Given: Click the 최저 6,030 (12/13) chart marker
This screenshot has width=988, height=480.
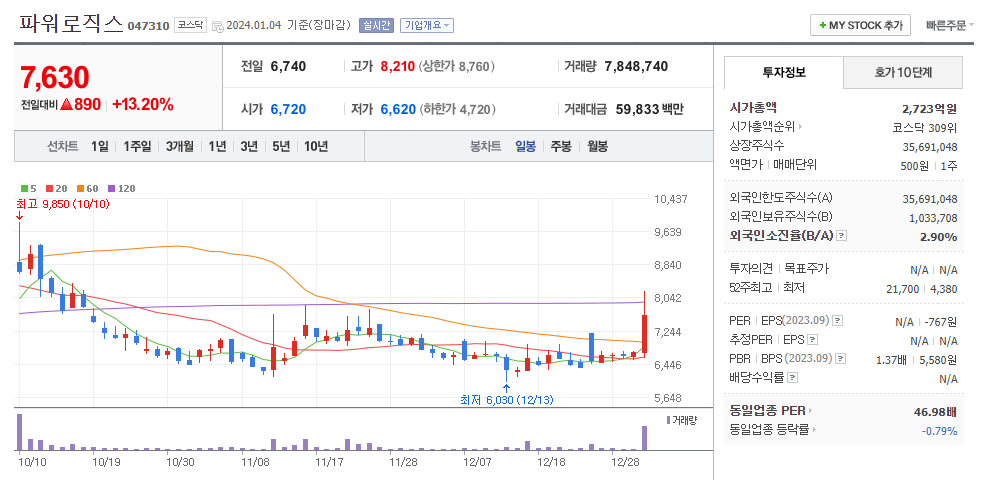Looking at the screenshot, I should 507,399.
